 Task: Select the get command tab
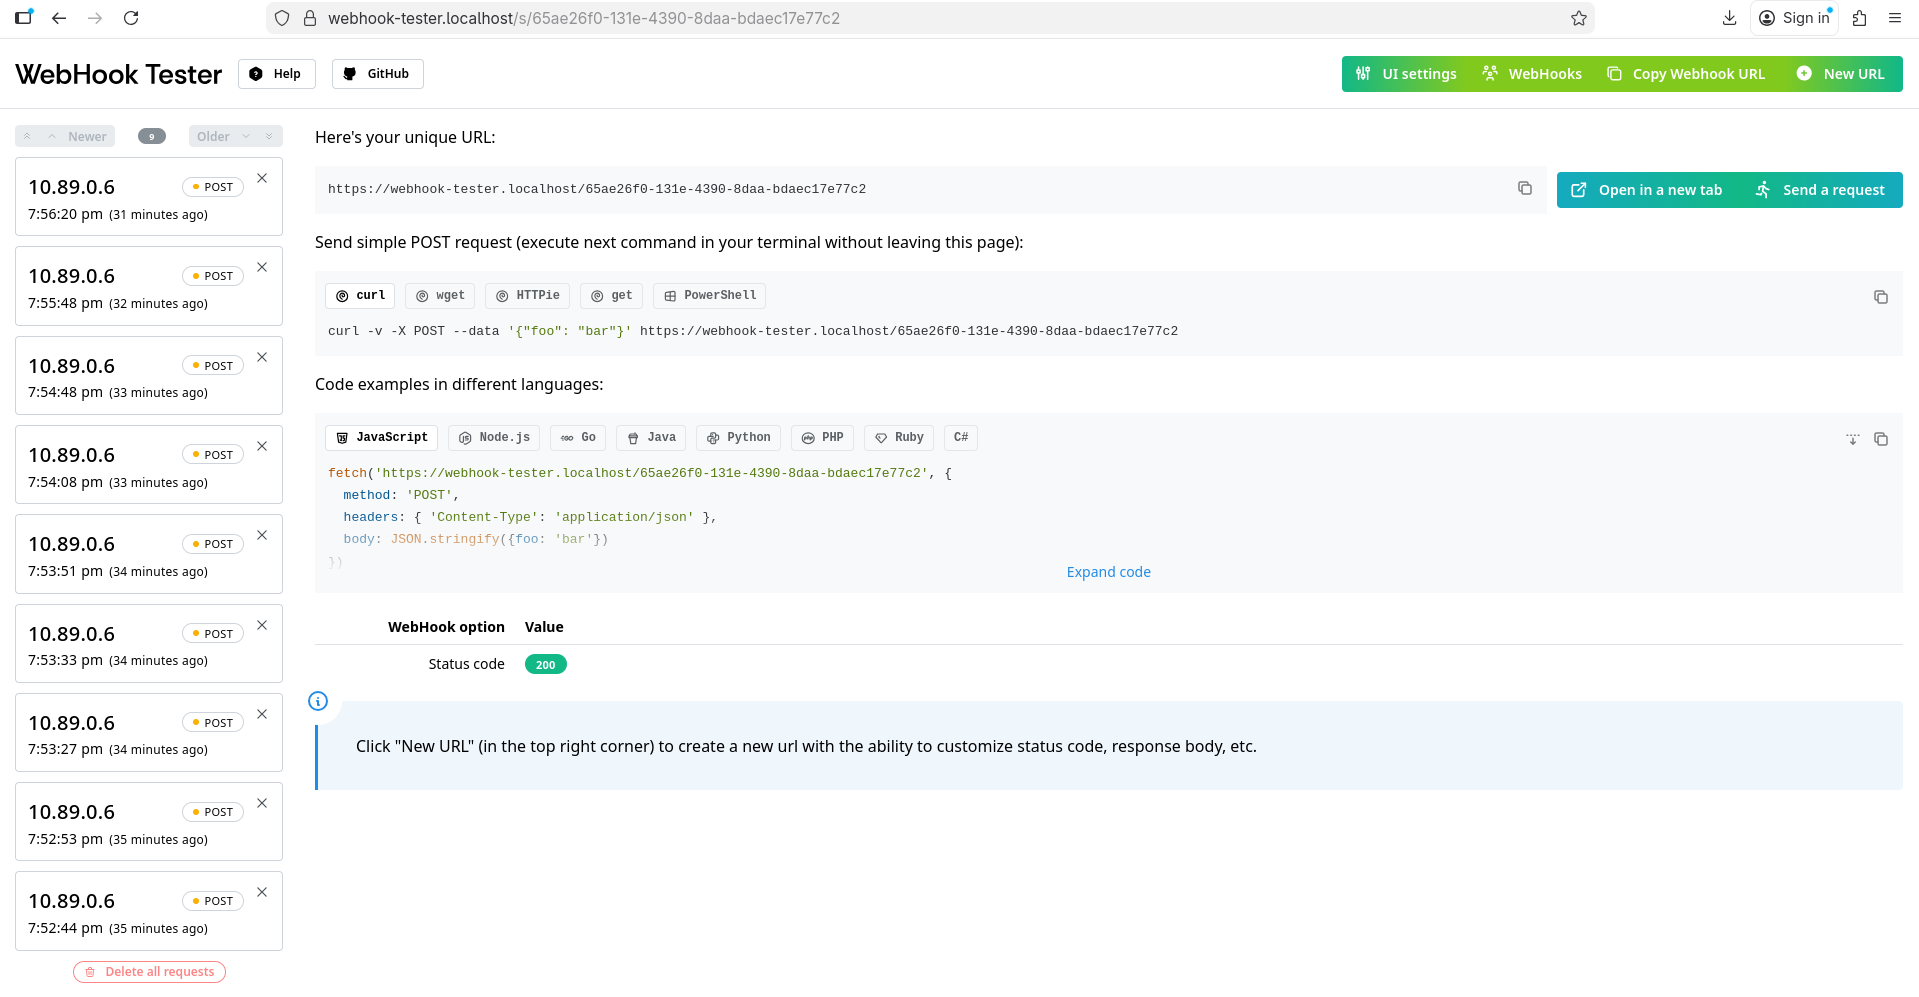pos(611,296)
